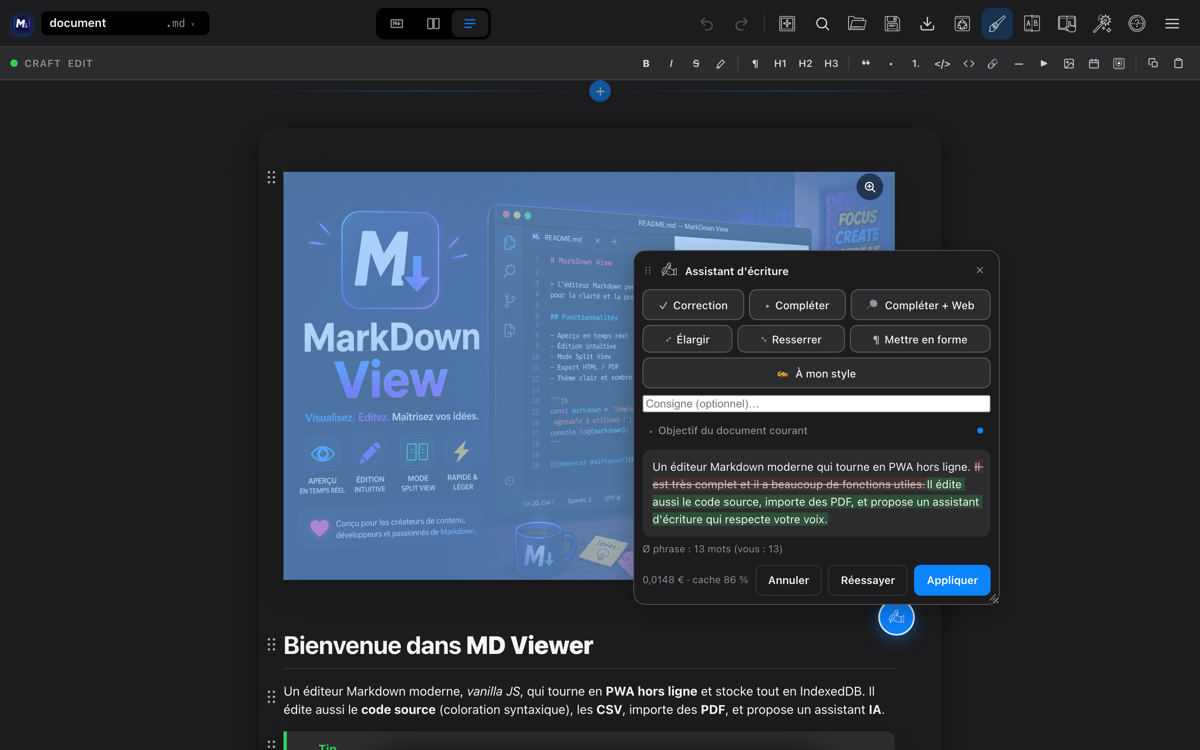This screenshot has height=750, width=1200.
Task: Click the À mon style button
Action: click(x=816, y=373)
